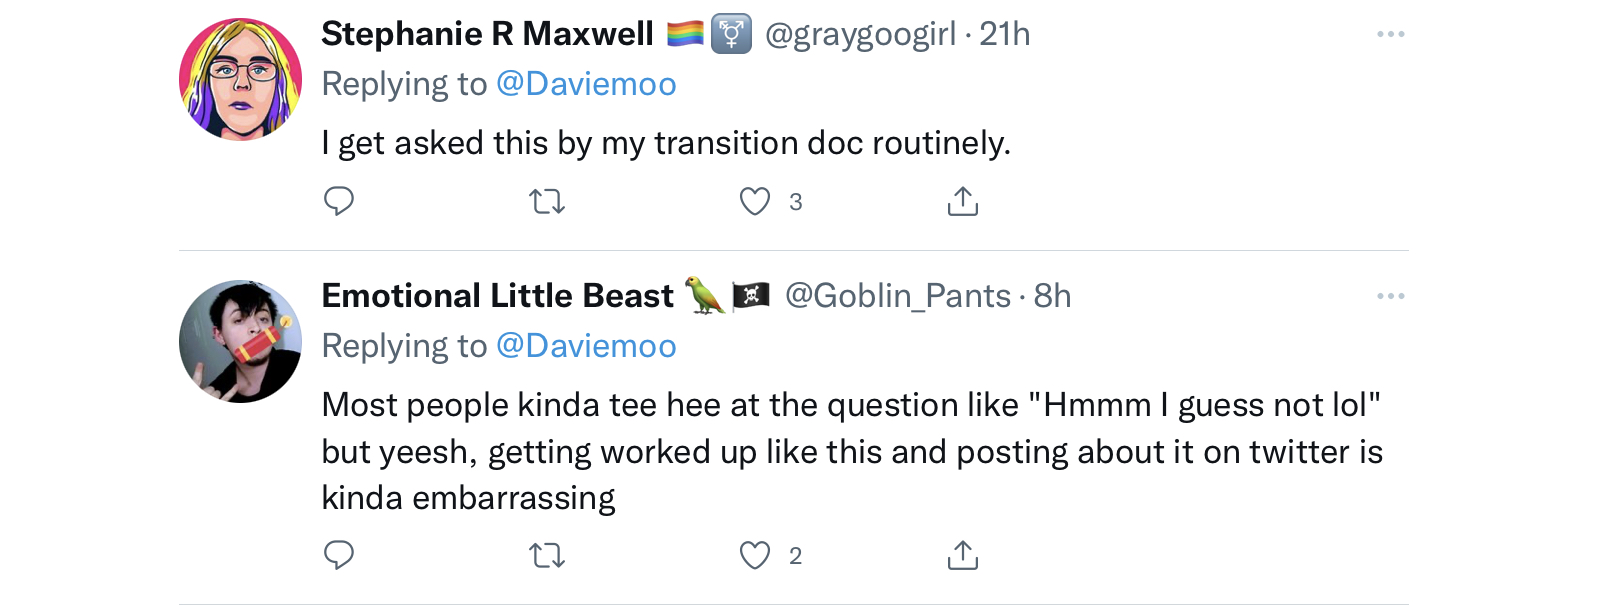Image resolution: width=1605 pixels, height=605 pixels.
Task: Retweet Stephanie R Maxwell's tweet
Action: pos(547,202)
